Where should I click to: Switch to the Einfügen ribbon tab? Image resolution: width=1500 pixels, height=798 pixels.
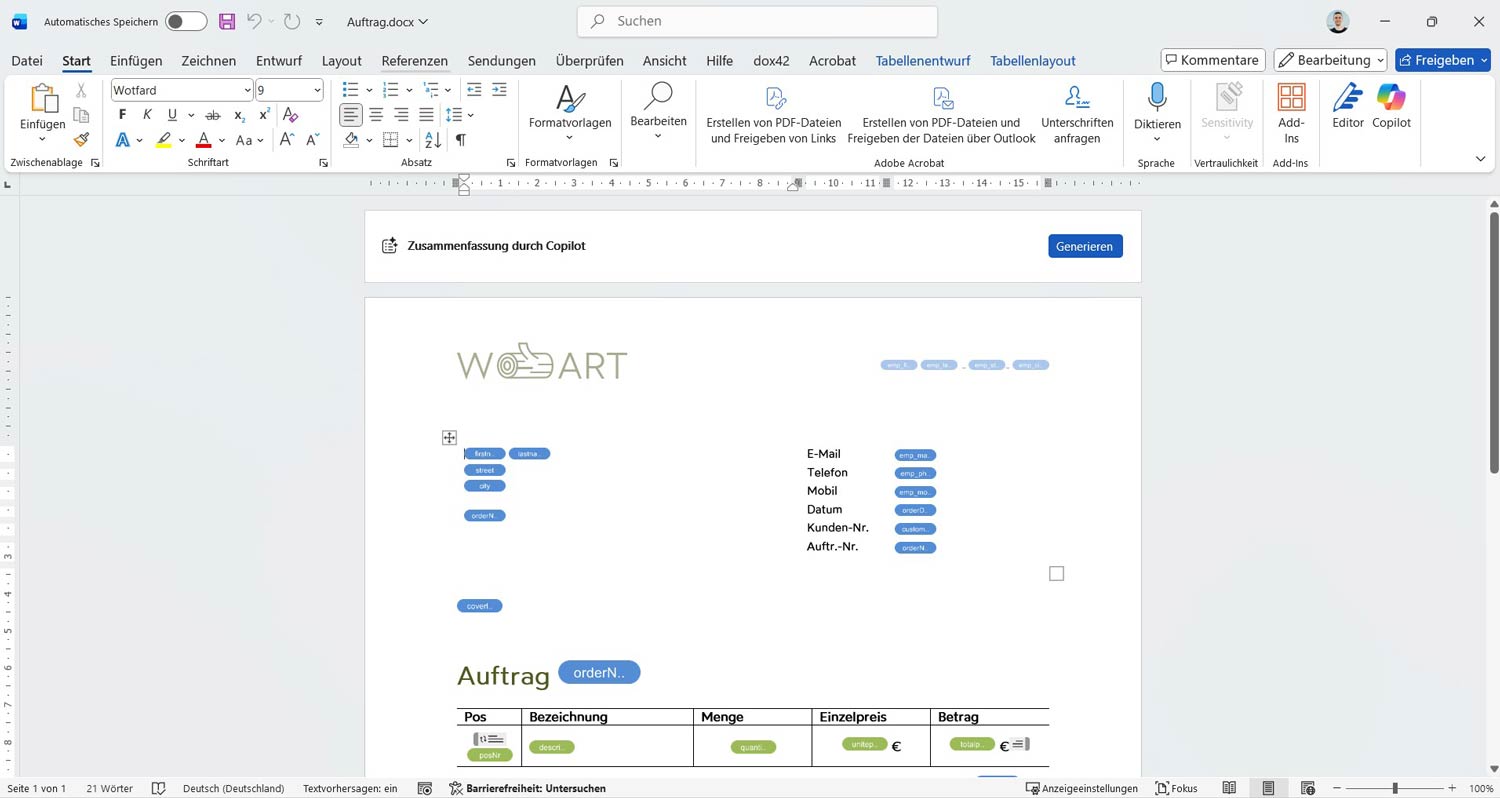coord(136,61)
